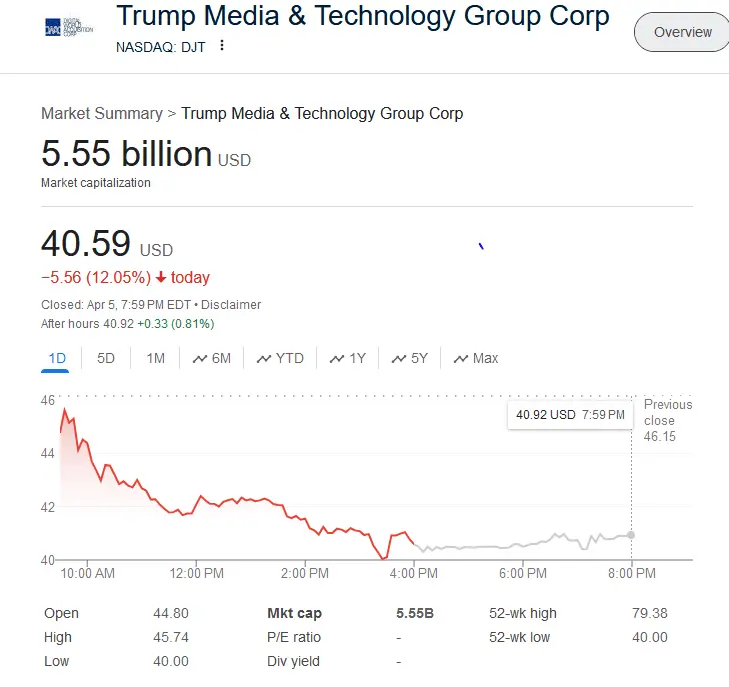Open the Market Summary breadcrumb link
Viewport: 729px width, 687px height.
click(x=101, y=114)
